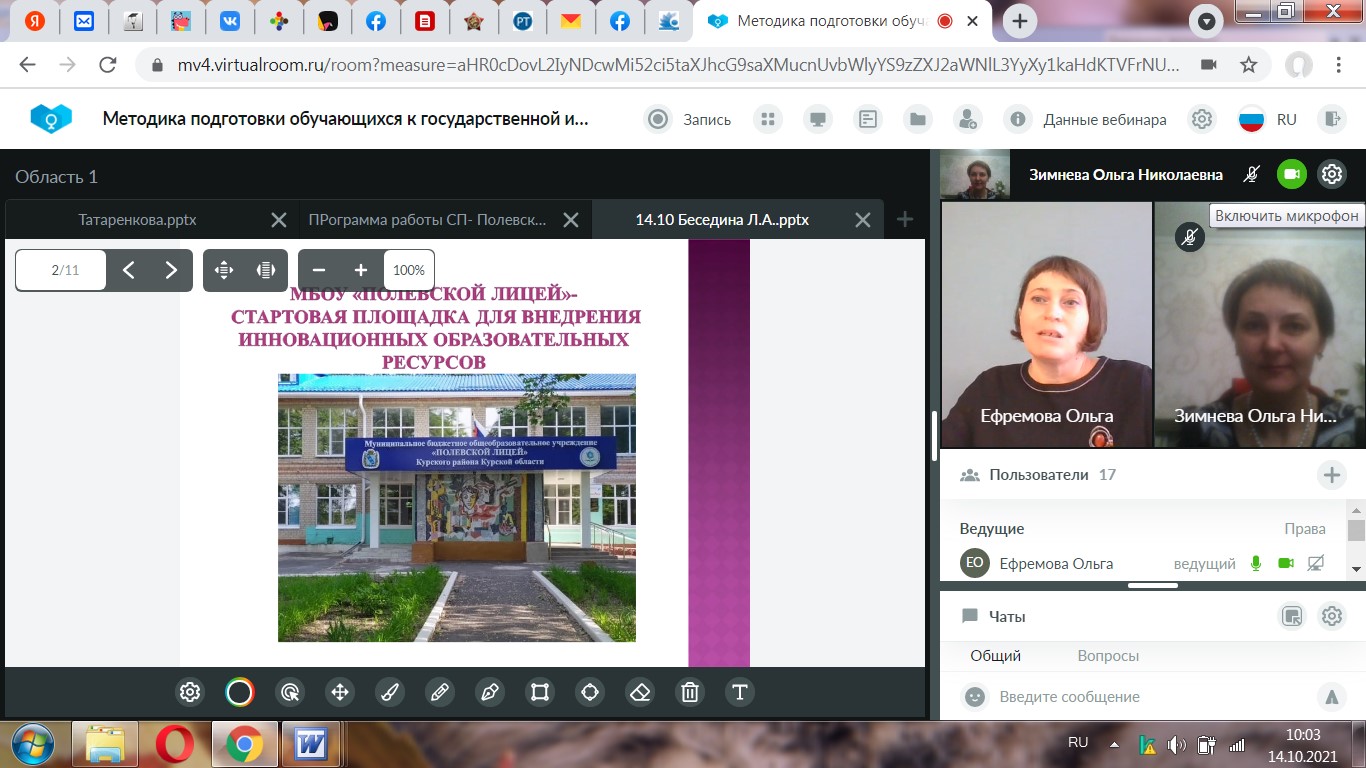Image resolution: width=1366 pixels, height=768 pixels.
Task: Select the pencil tool
Action: [440, 692]
